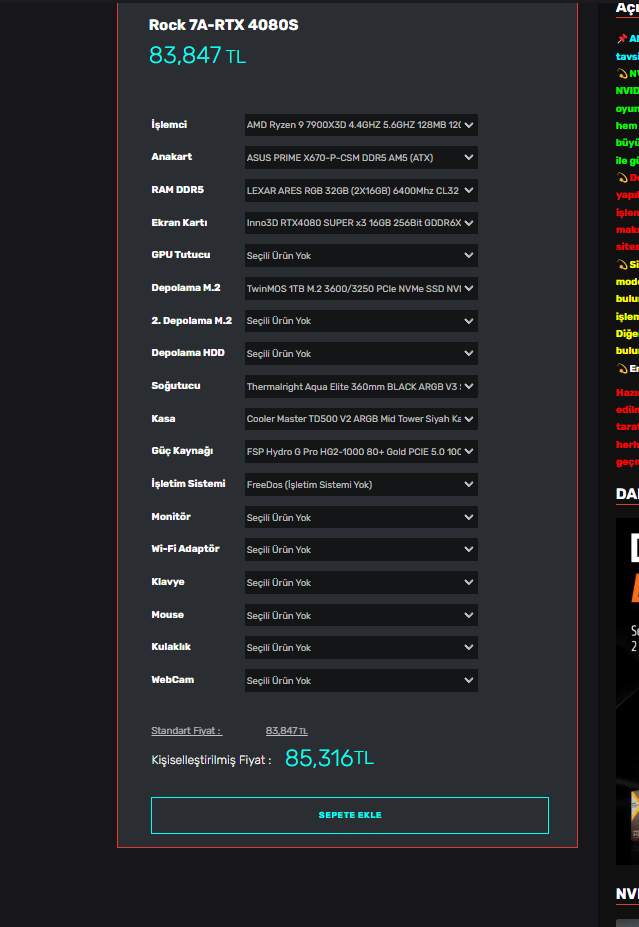This screenshot has height=927, width=639.
Task: Expand the RAM DDR5 selection dropdown
Action: (x=361, y=190)
